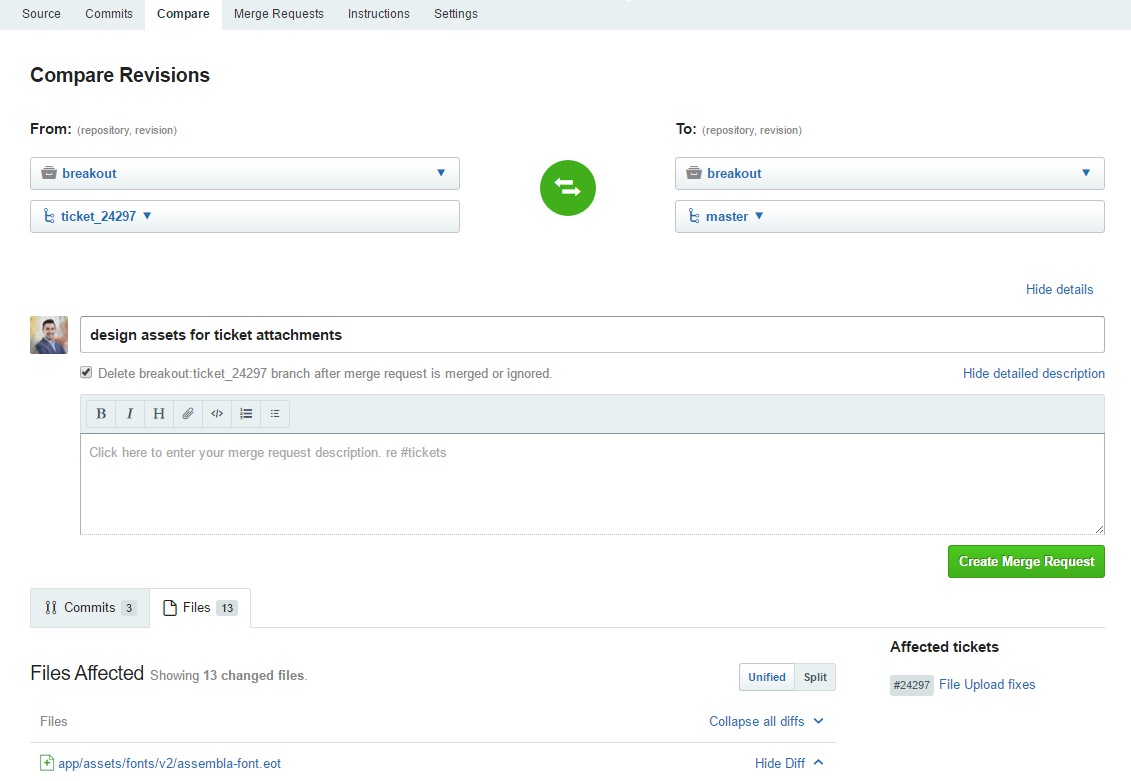Insert code block formatting icon
Image resolution: width=1131 pixels, height=781 pixels.
click(x=216, y=413)
